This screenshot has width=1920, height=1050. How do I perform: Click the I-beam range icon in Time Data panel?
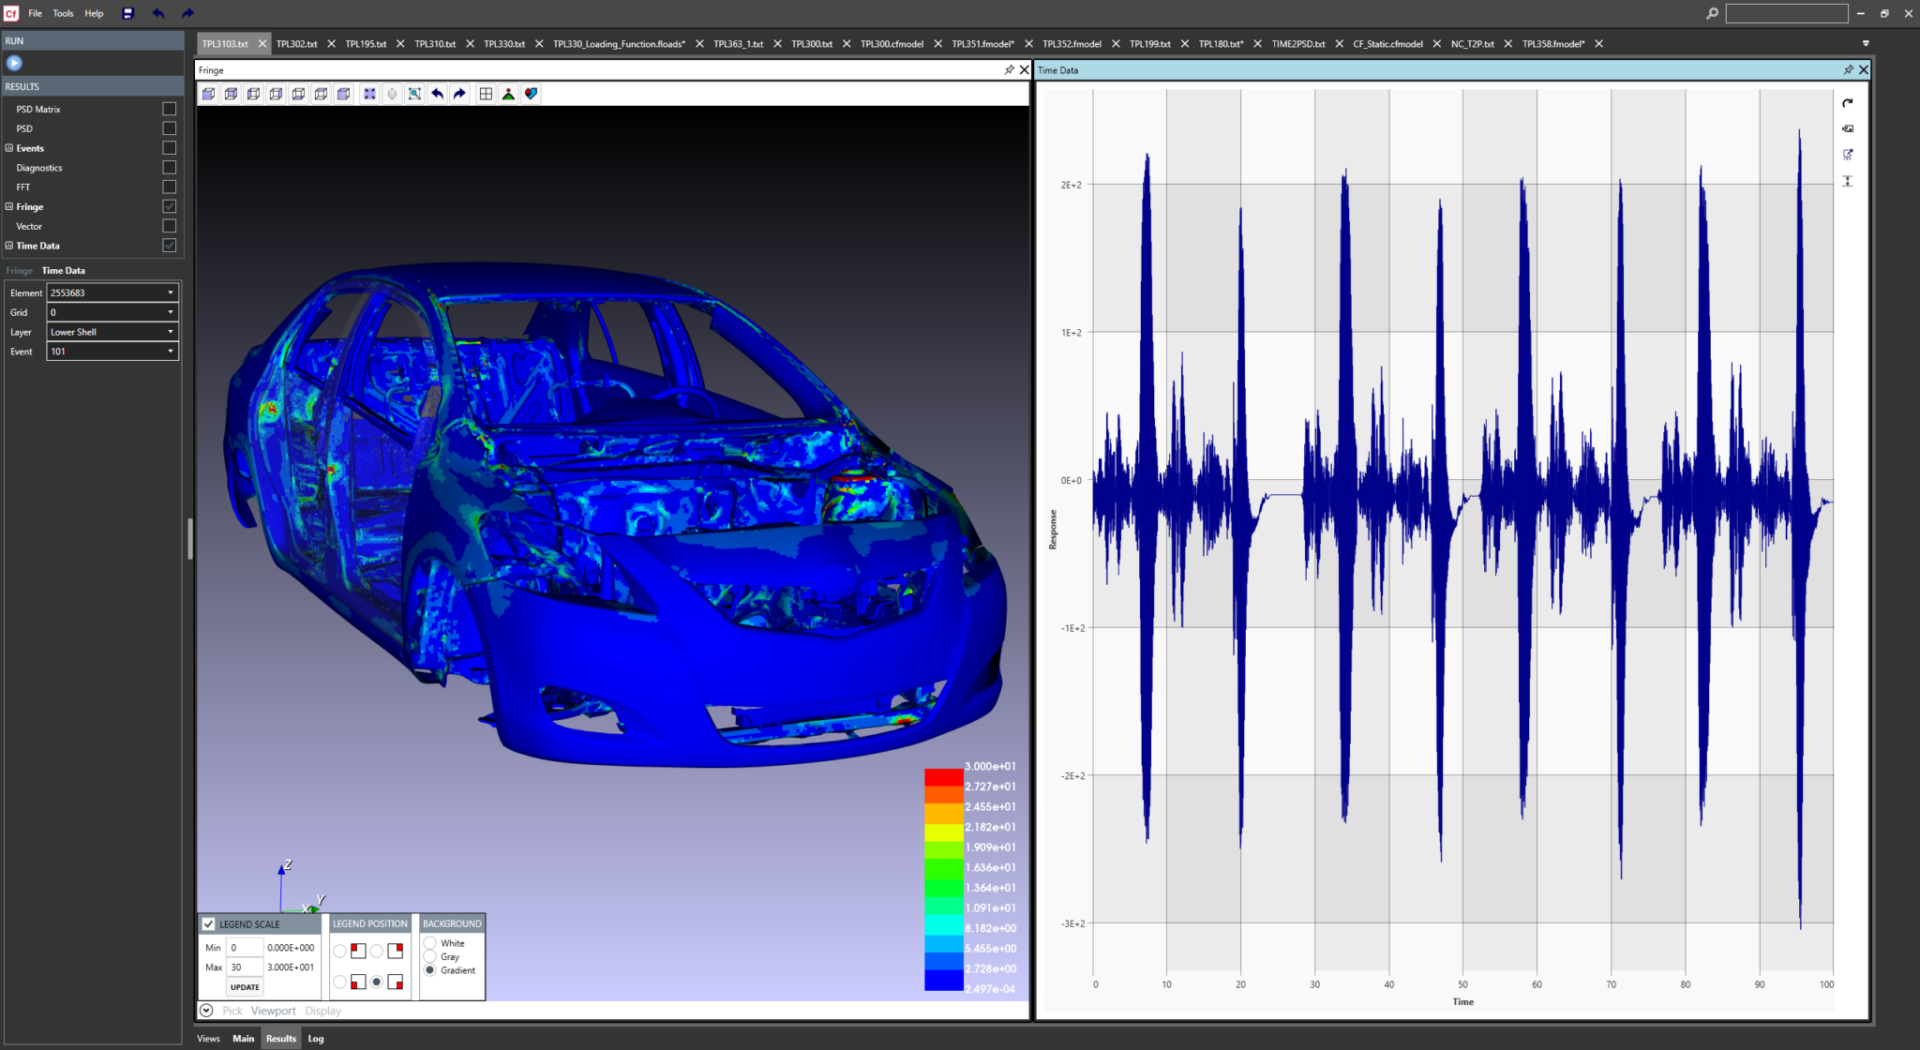pyautogui.click(x=1848, y=181)
